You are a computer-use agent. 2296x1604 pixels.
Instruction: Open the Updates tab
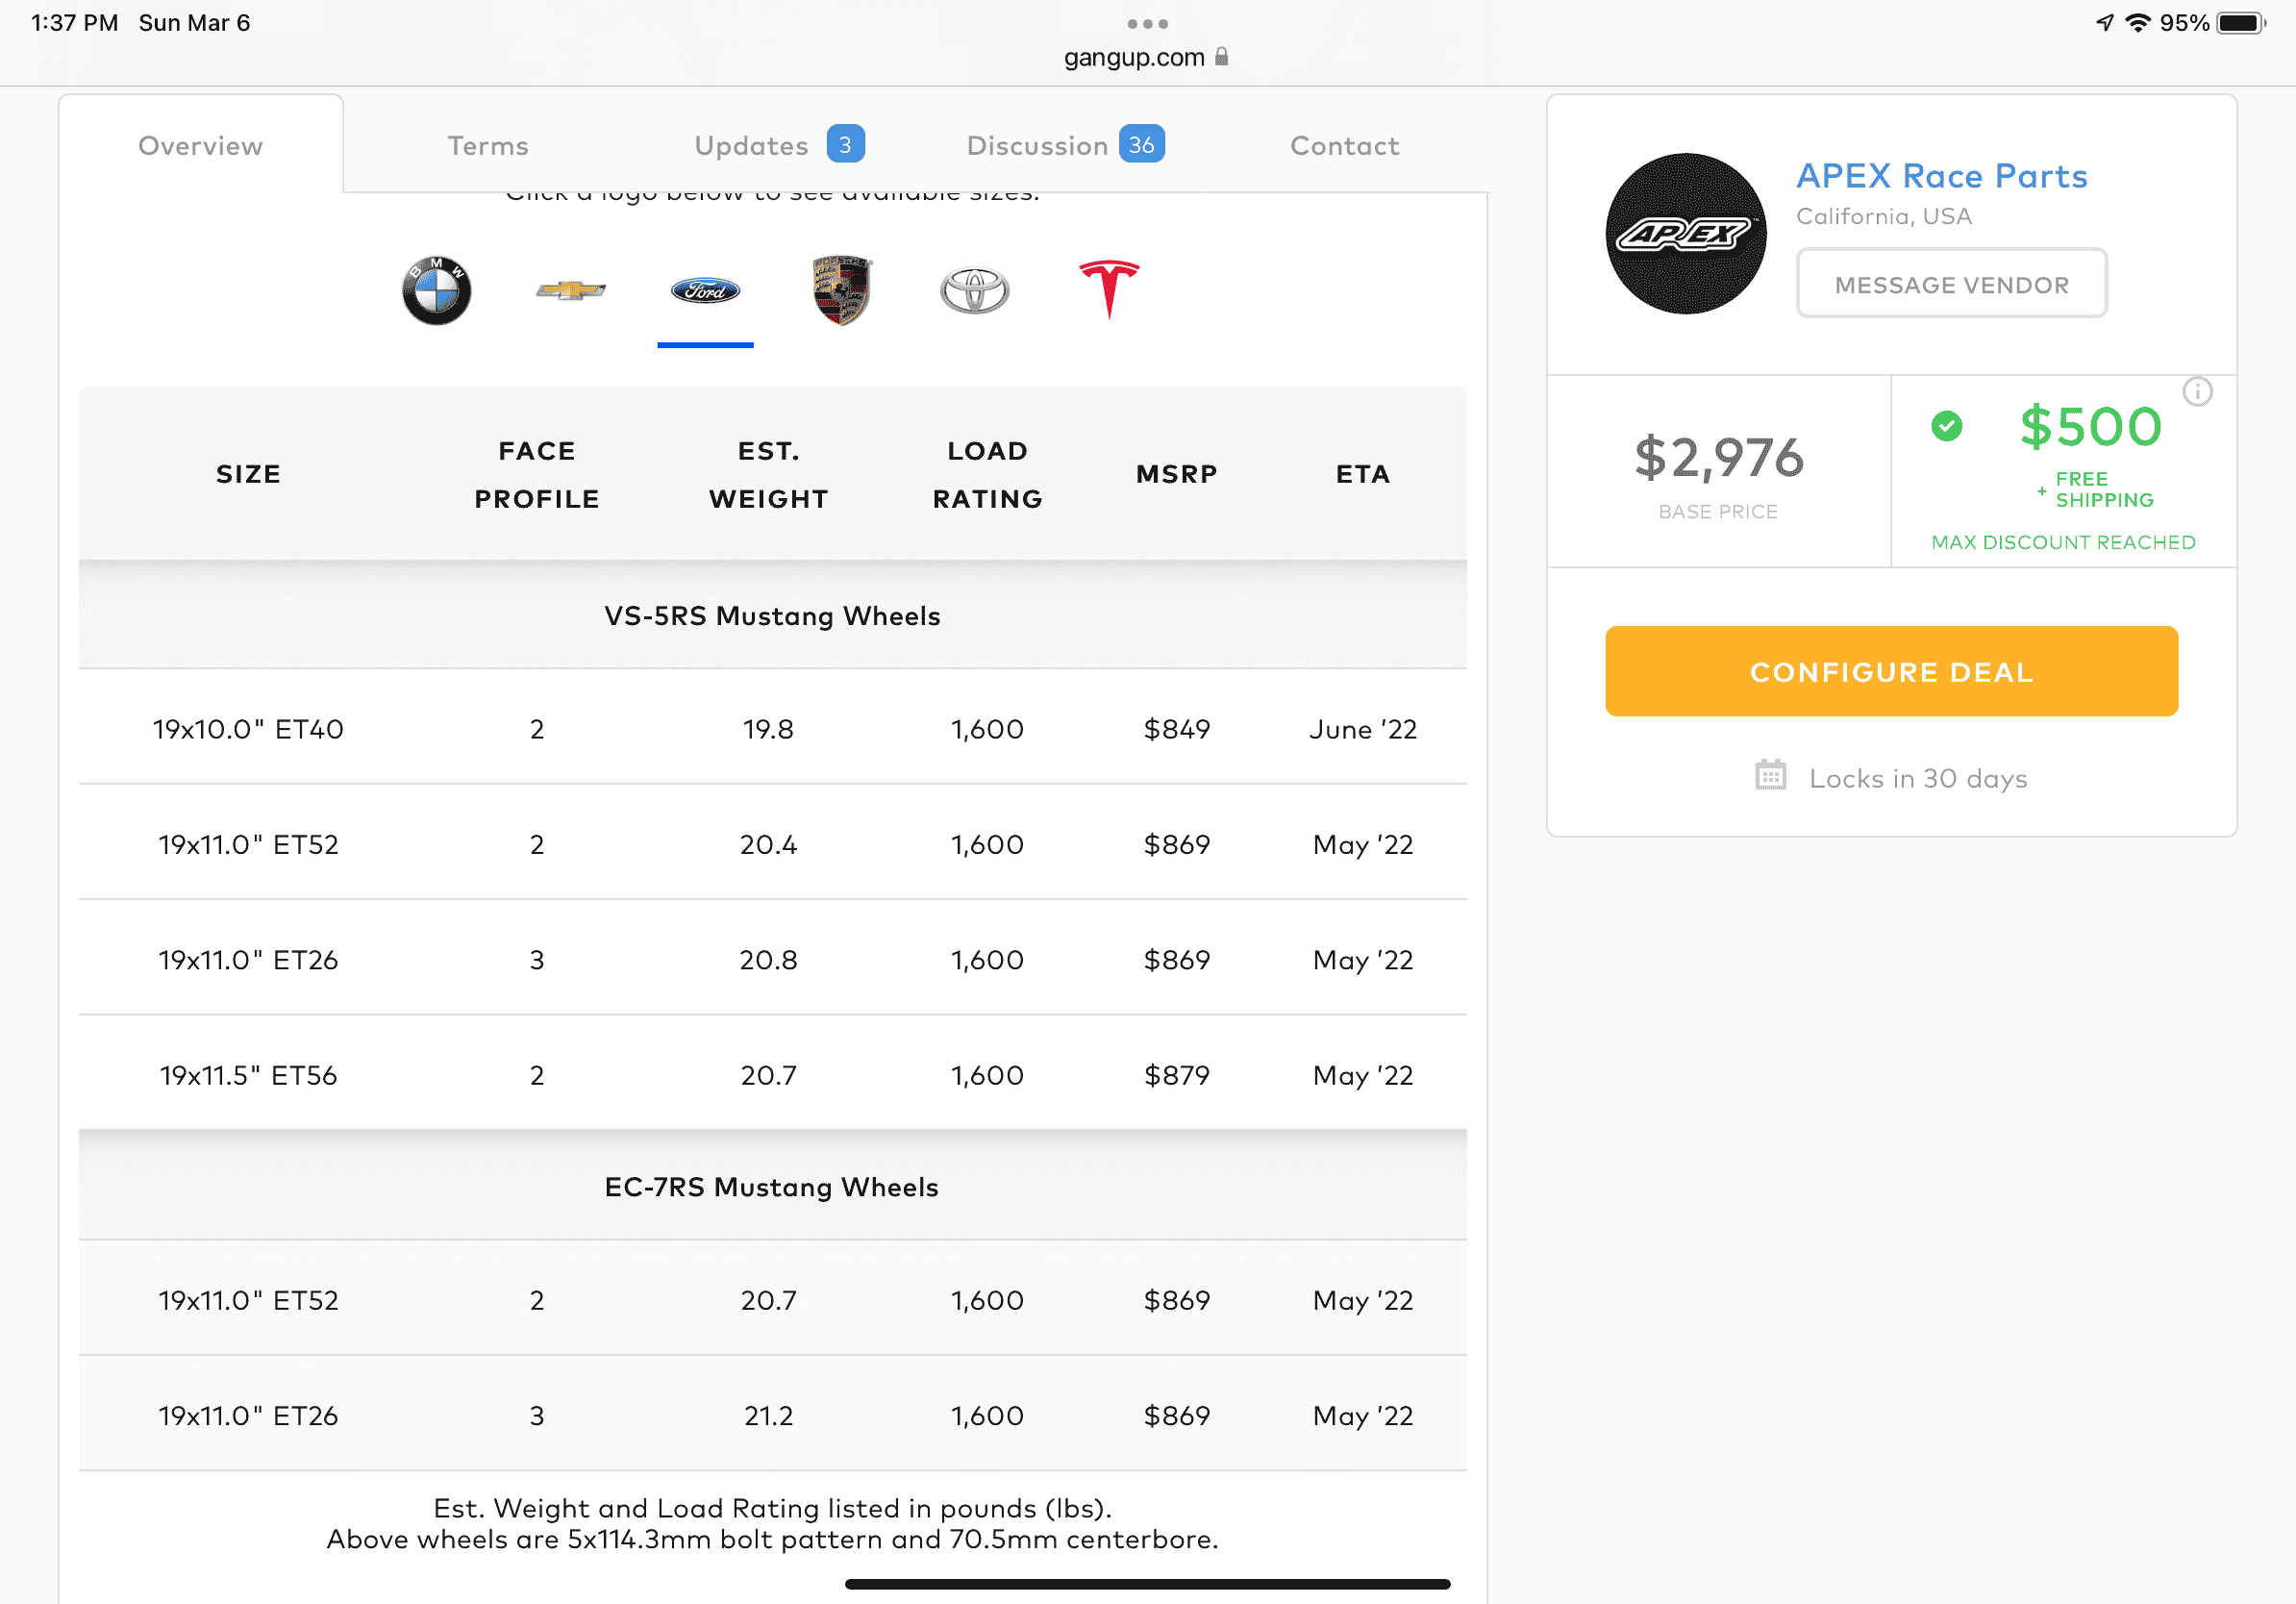779,146
